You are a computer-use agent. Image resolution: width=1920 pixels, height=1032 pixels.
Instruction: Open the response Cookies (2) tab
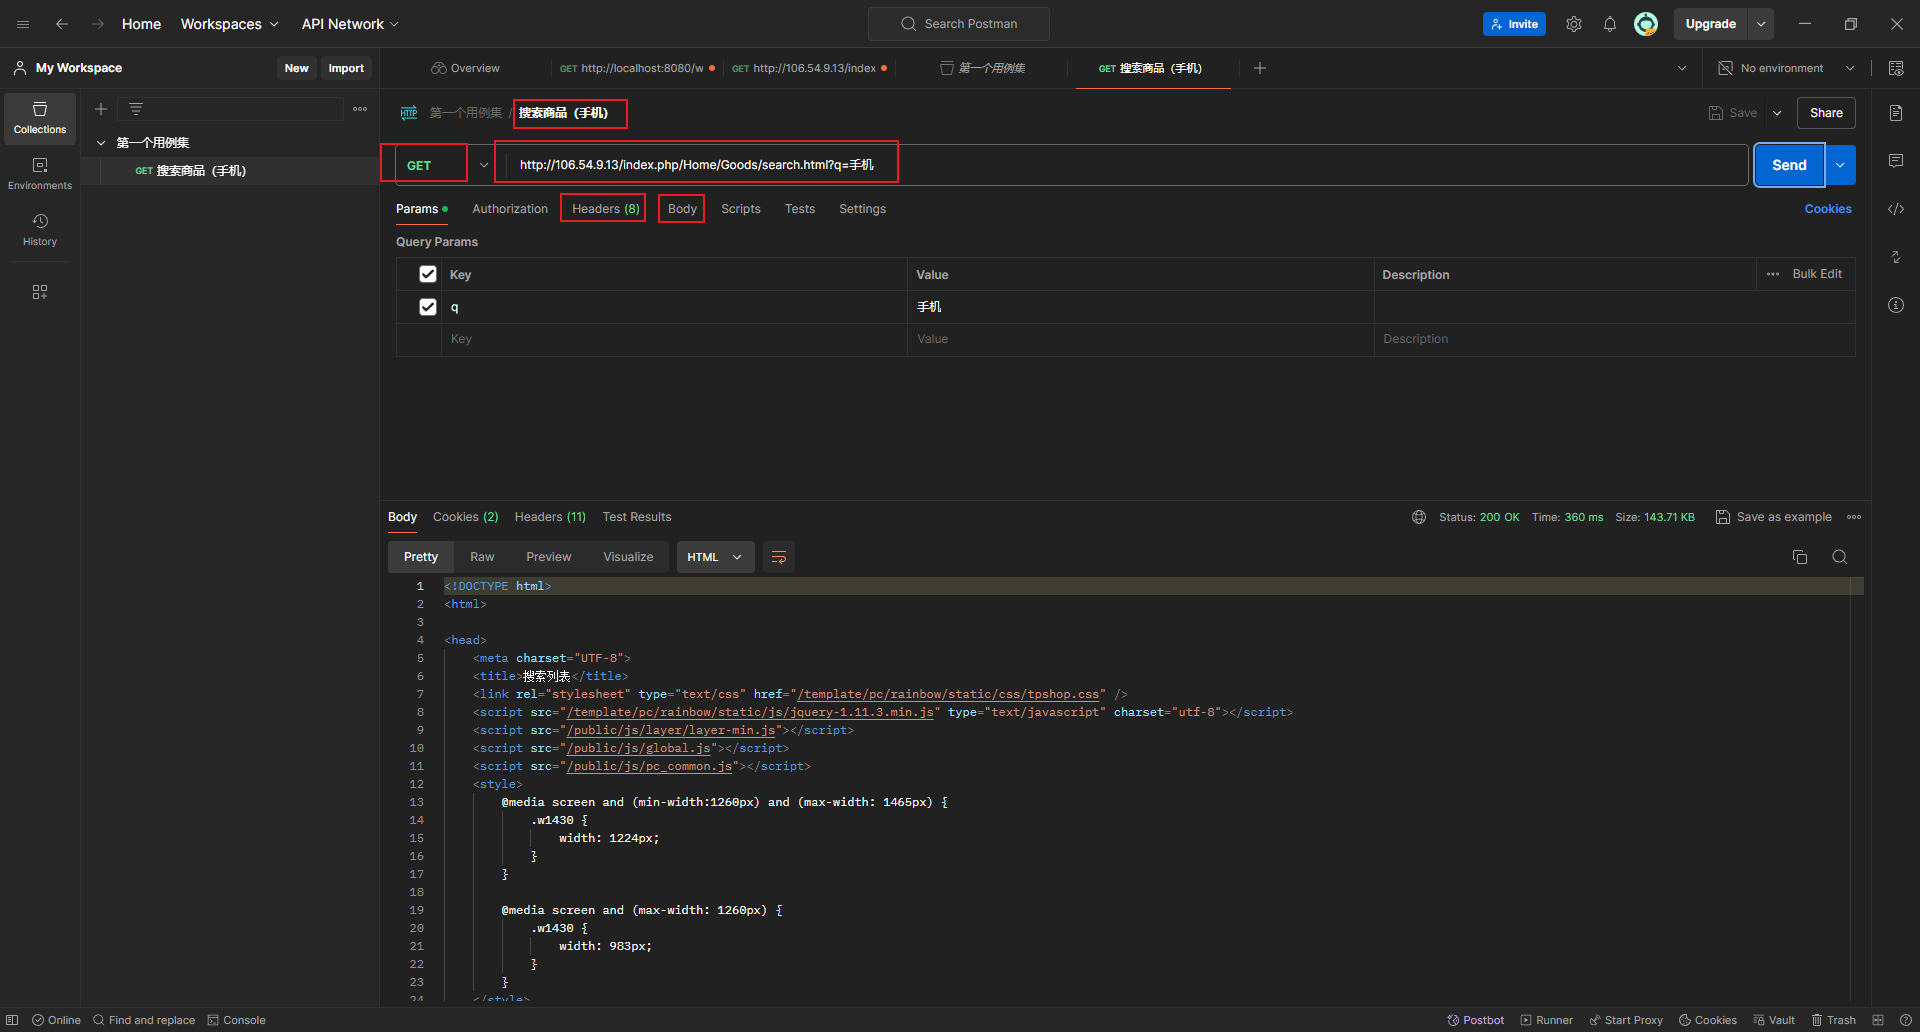pyautogui.click(x=466, y=517)
